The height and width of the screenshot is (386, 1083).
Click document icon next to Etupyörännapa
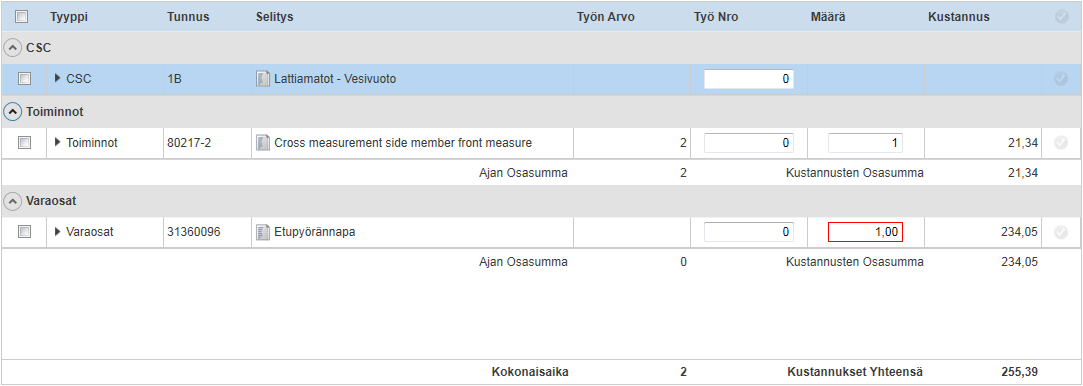(262, 233)
